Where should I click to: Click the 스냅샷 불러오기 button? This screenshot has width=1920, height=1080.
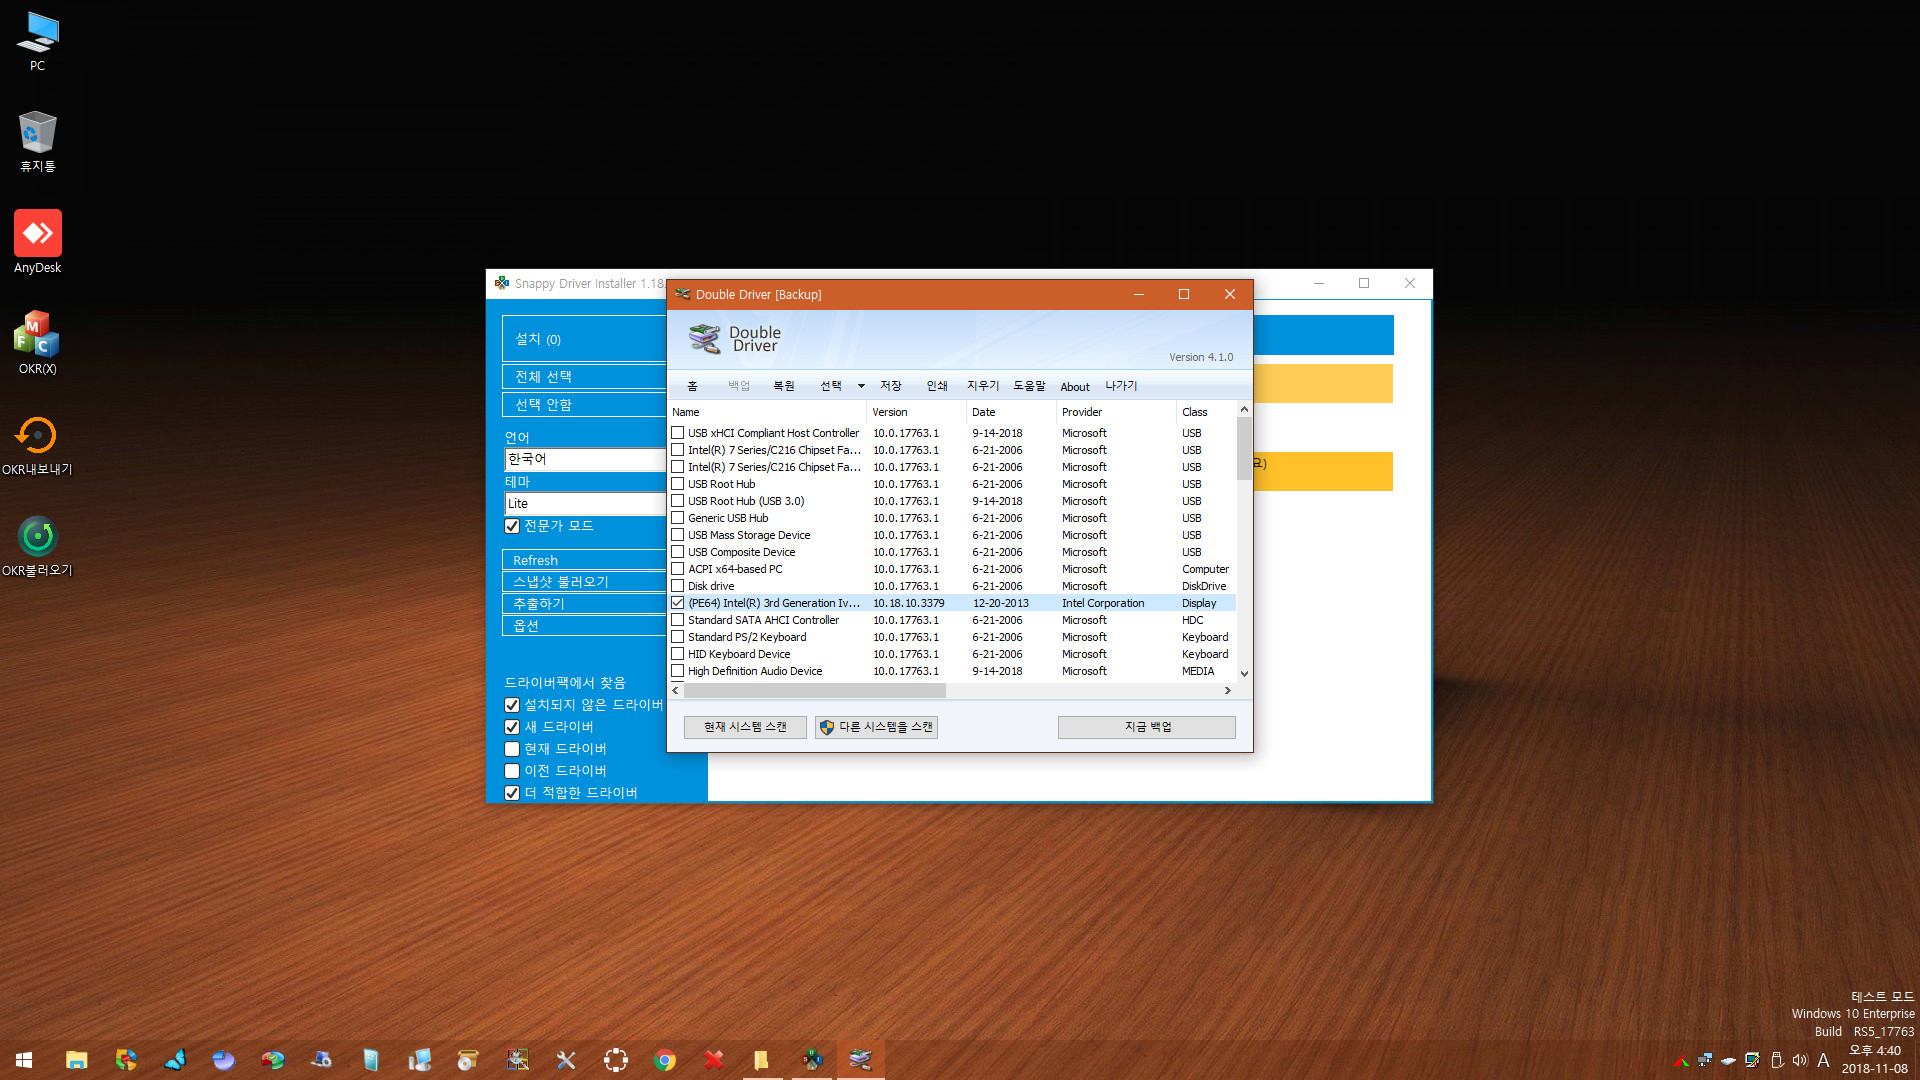pyautogui.click(x=584, y=582)
